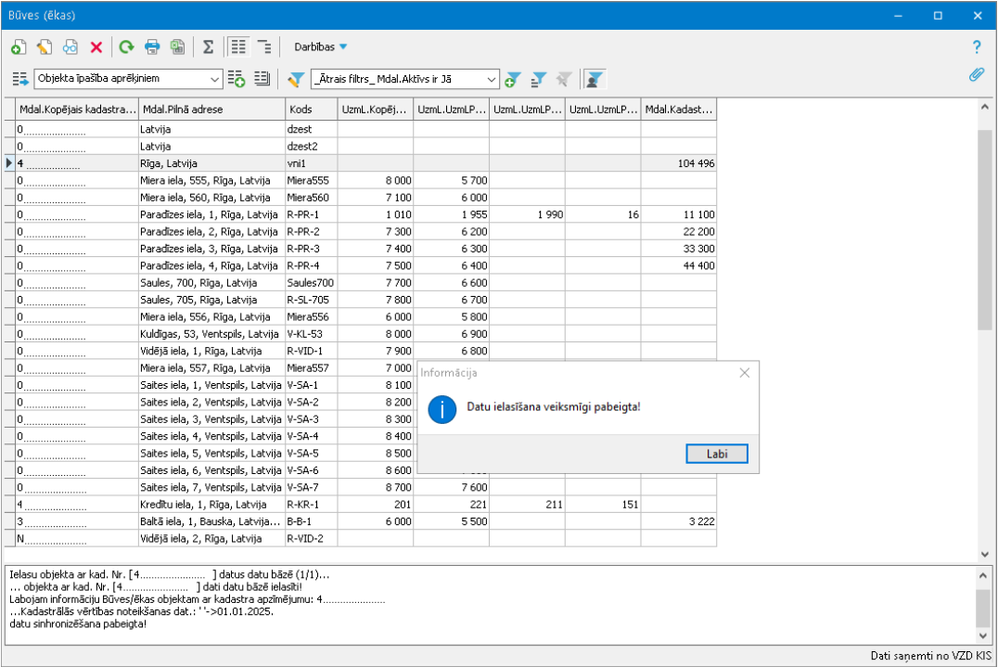Image resolution: width=998 pixels, height=668 pixels.
Task: Toggle the user filter funnel button
Action: [x=594, y=80]
